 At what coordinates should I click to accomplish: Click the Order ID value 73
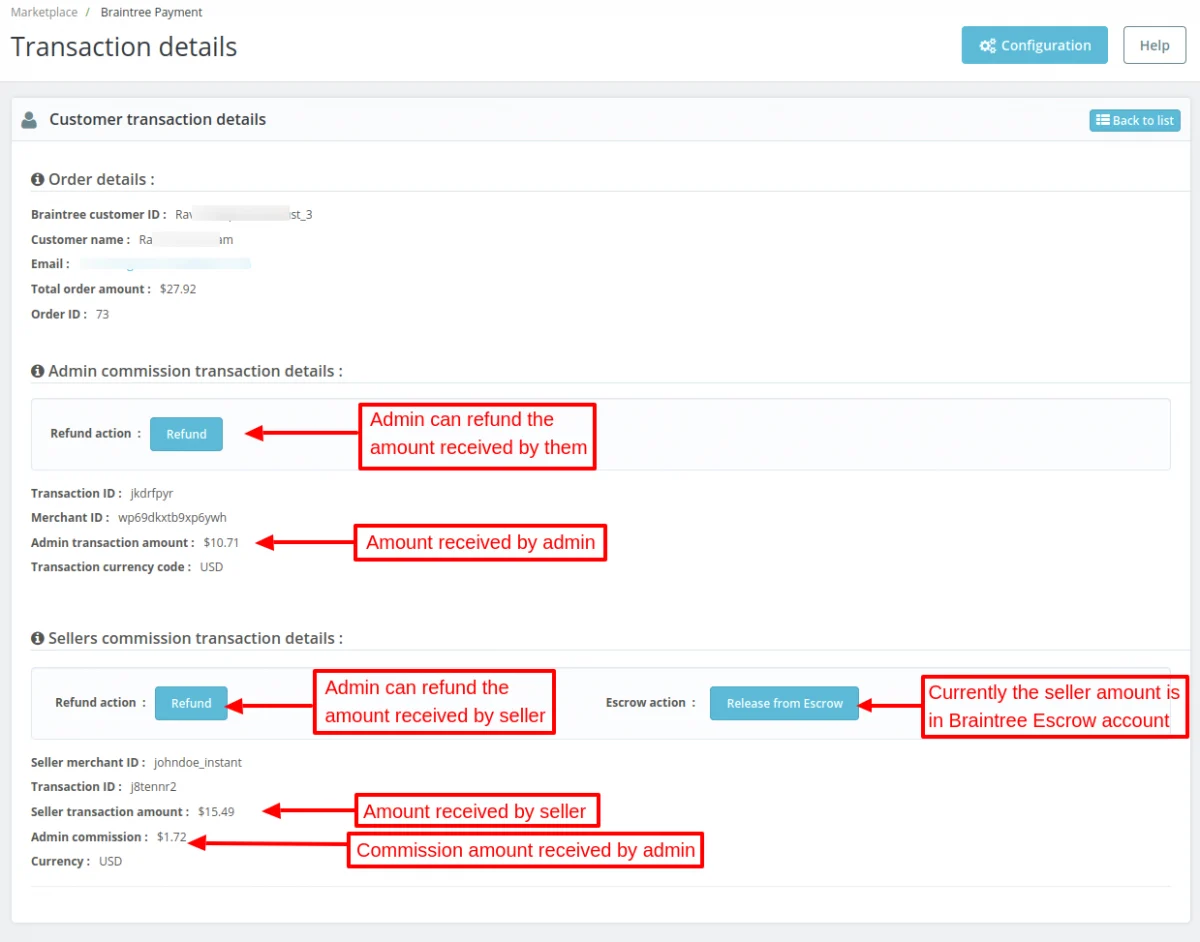102,314
